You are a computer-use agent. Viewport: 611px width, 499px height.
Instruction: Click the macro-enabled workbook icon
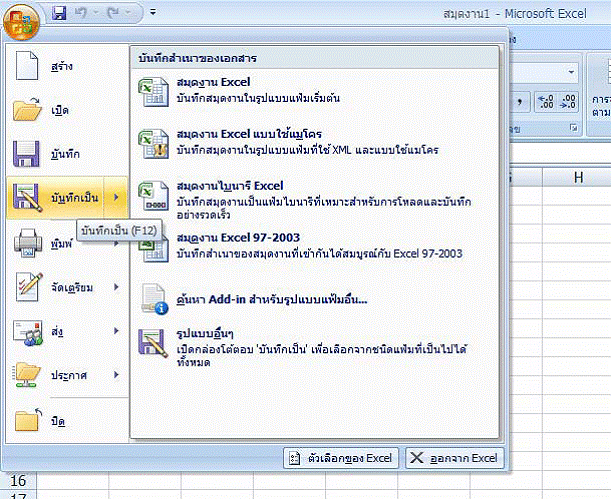point(154,144)
